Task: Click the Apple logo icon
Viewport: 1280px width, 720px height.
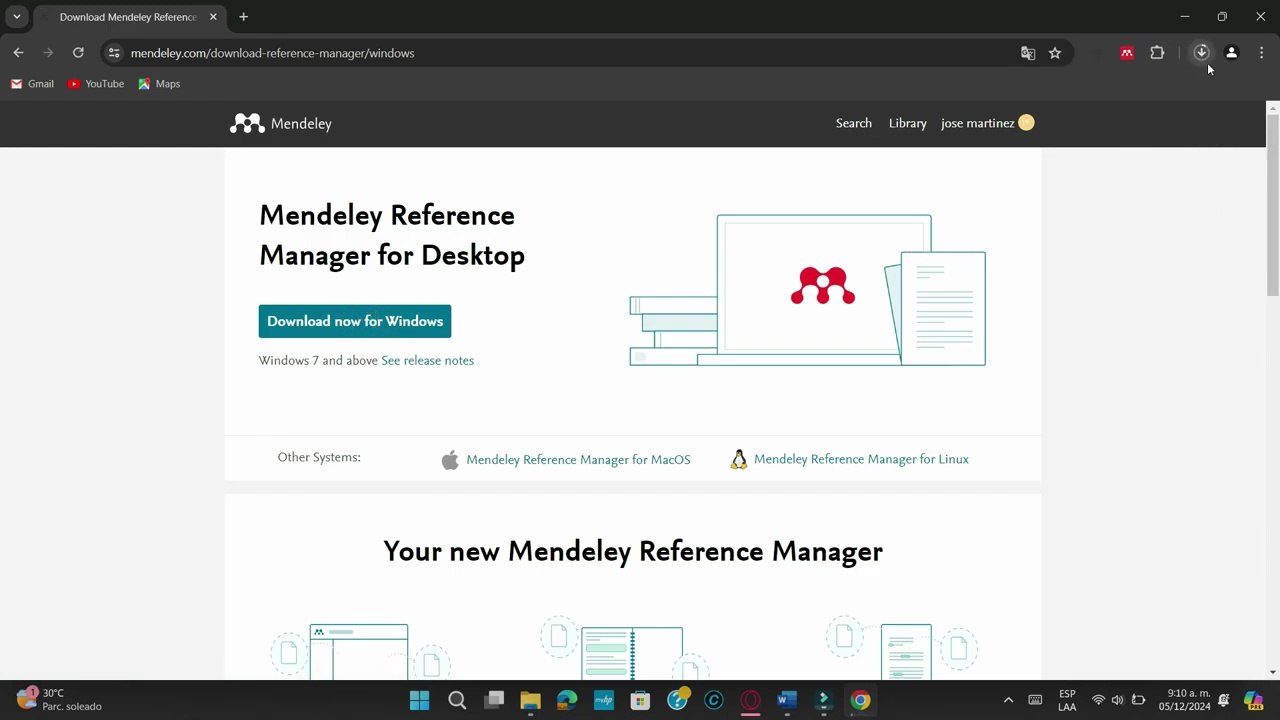Action: click(x=450, y=460)
